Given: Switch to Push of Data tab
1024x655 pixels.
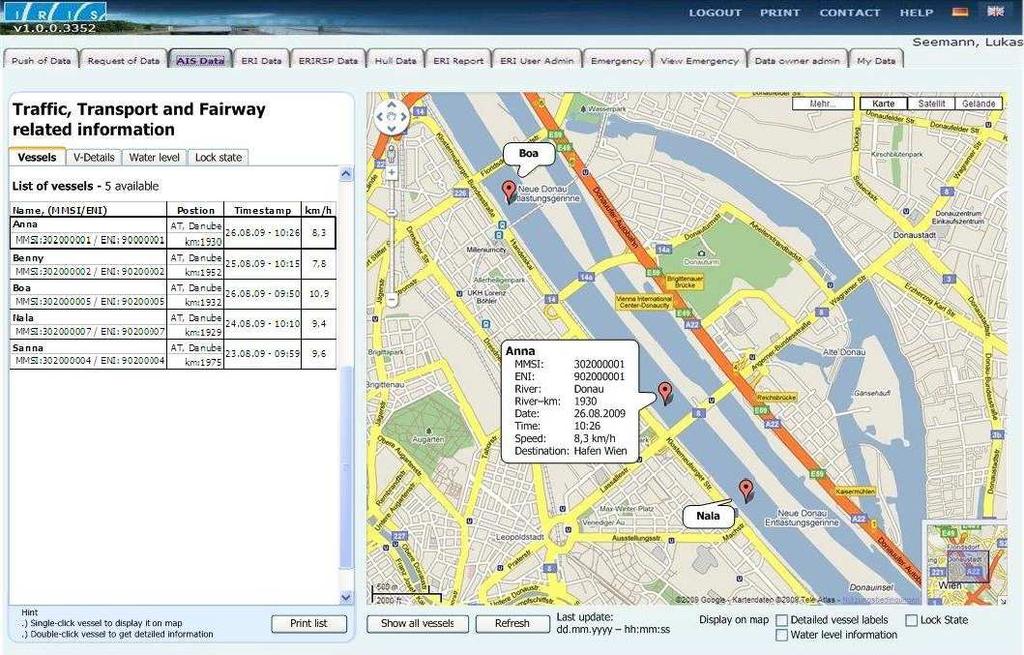Looking at the screenshot, I should pyautogui.click(x=41, y=60).
